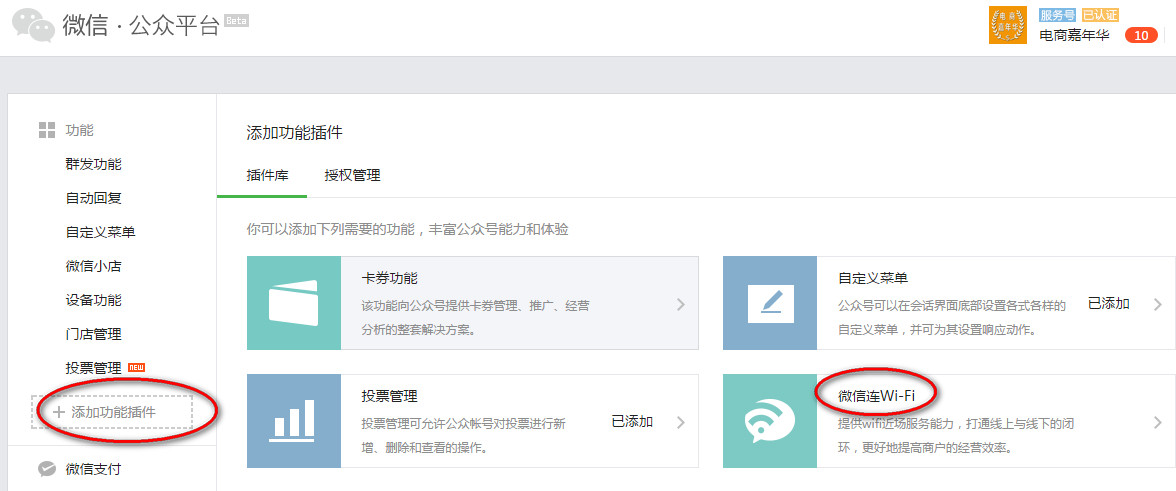Image resolution: width=1176 pixels, height=491 pixels.
Task: Open 投票管理 in the sidebar
Action: [94, 368]
